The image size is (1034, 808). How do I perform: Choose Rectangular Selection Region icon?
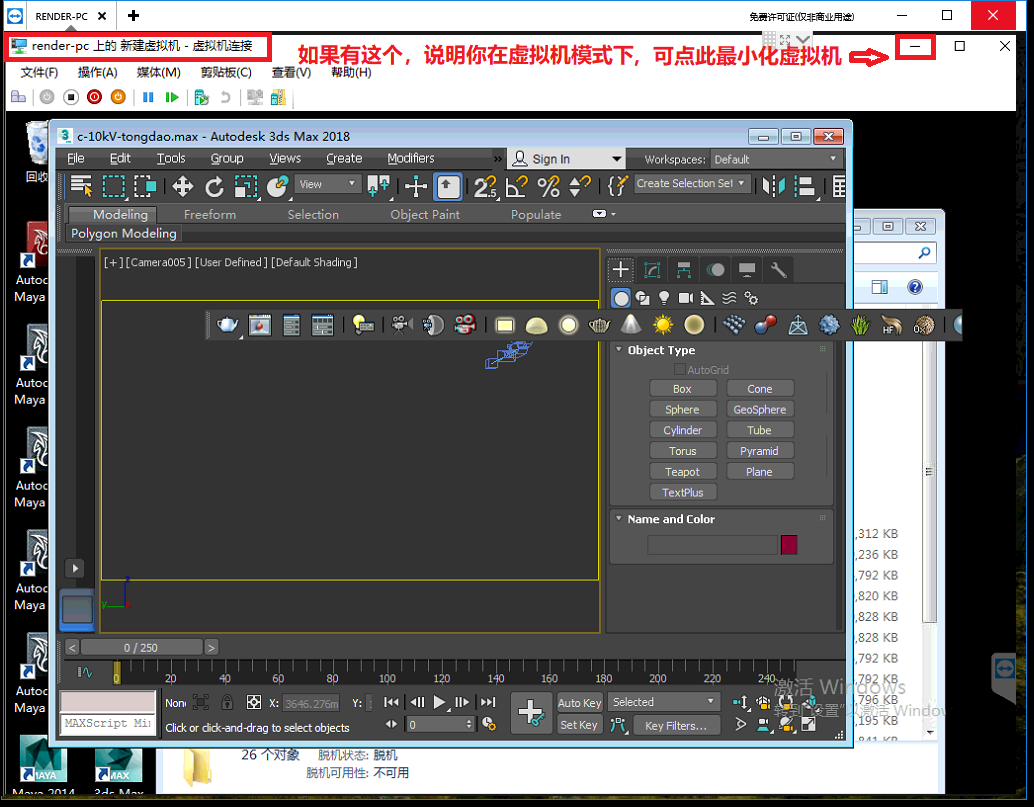(x=113, y=187)
